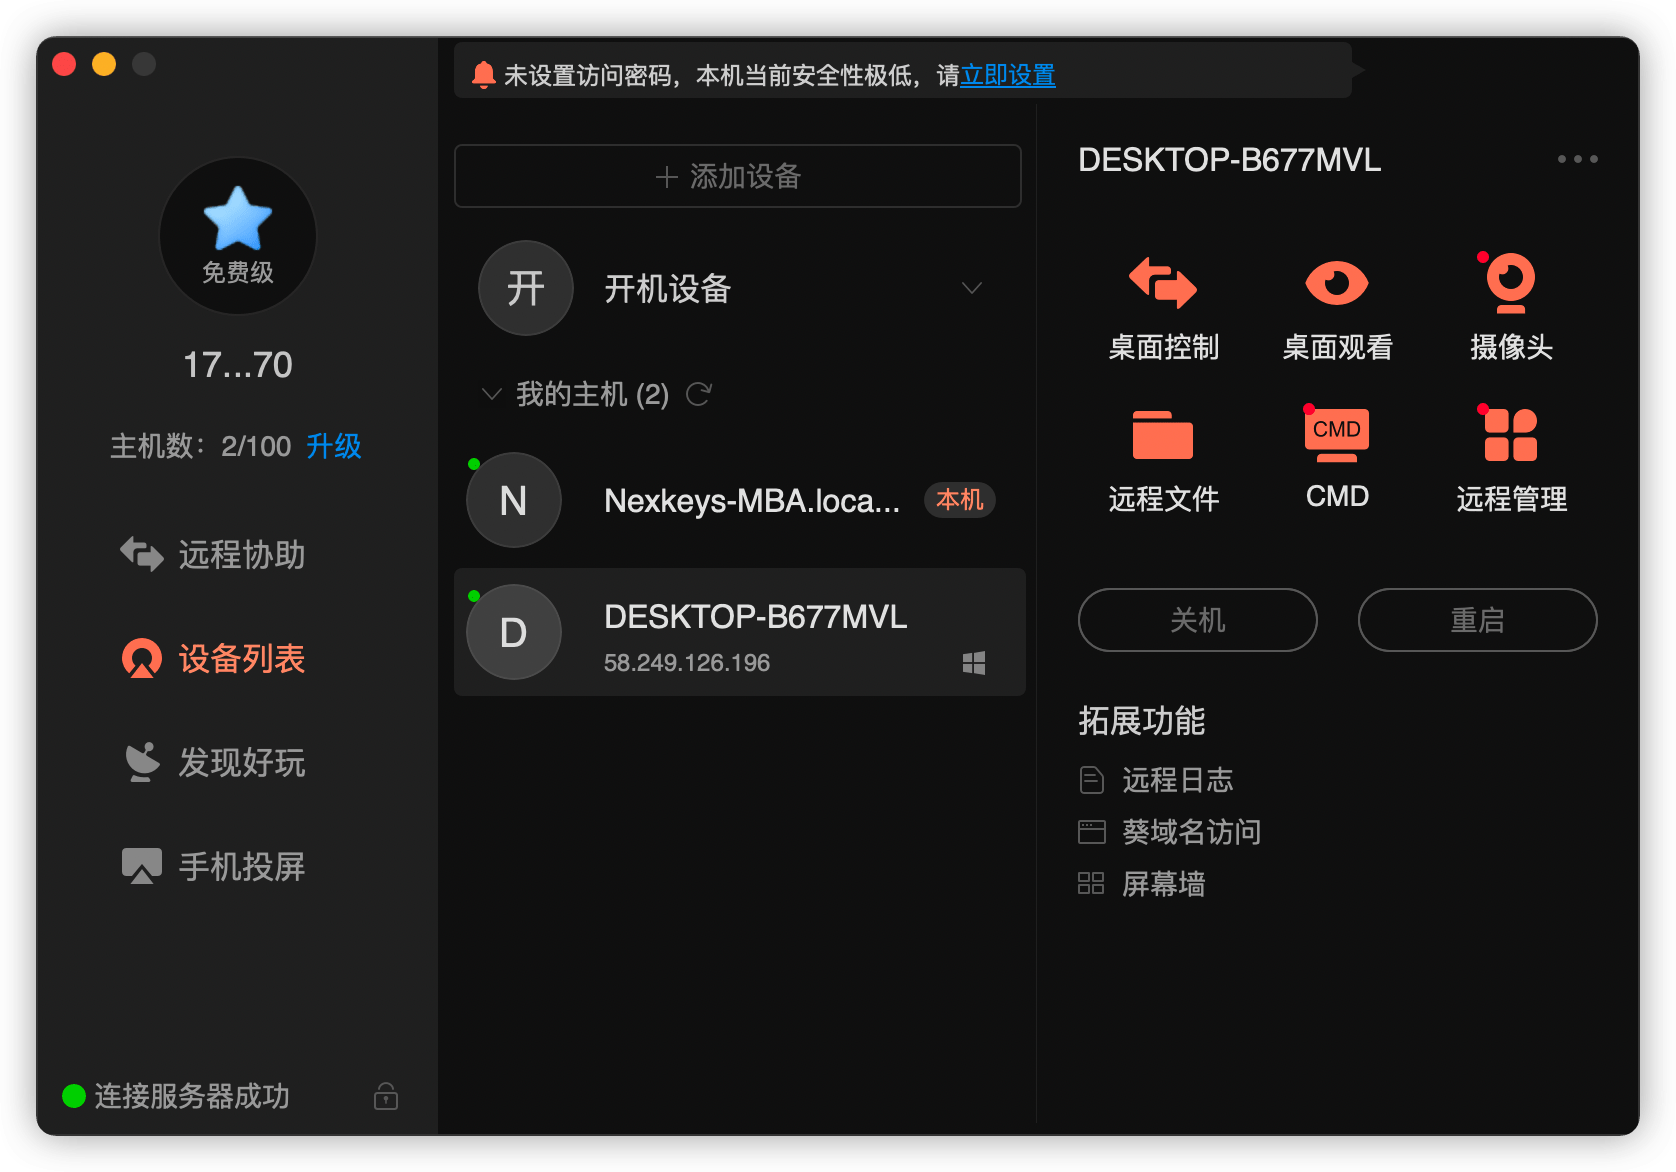The height and width of the screenshot is (1172, 1676).
Task: Click the 关机 shutdown button
Action: 1198,620
